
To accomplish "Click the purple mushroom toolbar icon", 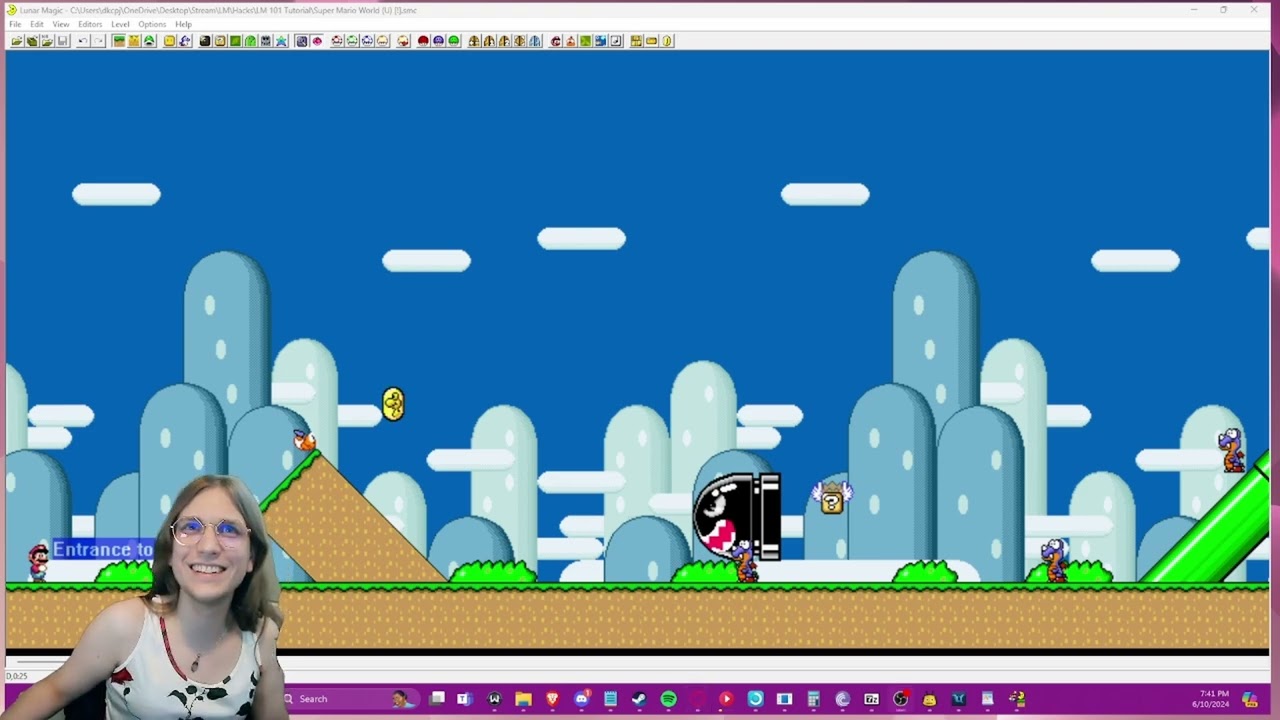I will pyautogui.click(x=438, y=41).
